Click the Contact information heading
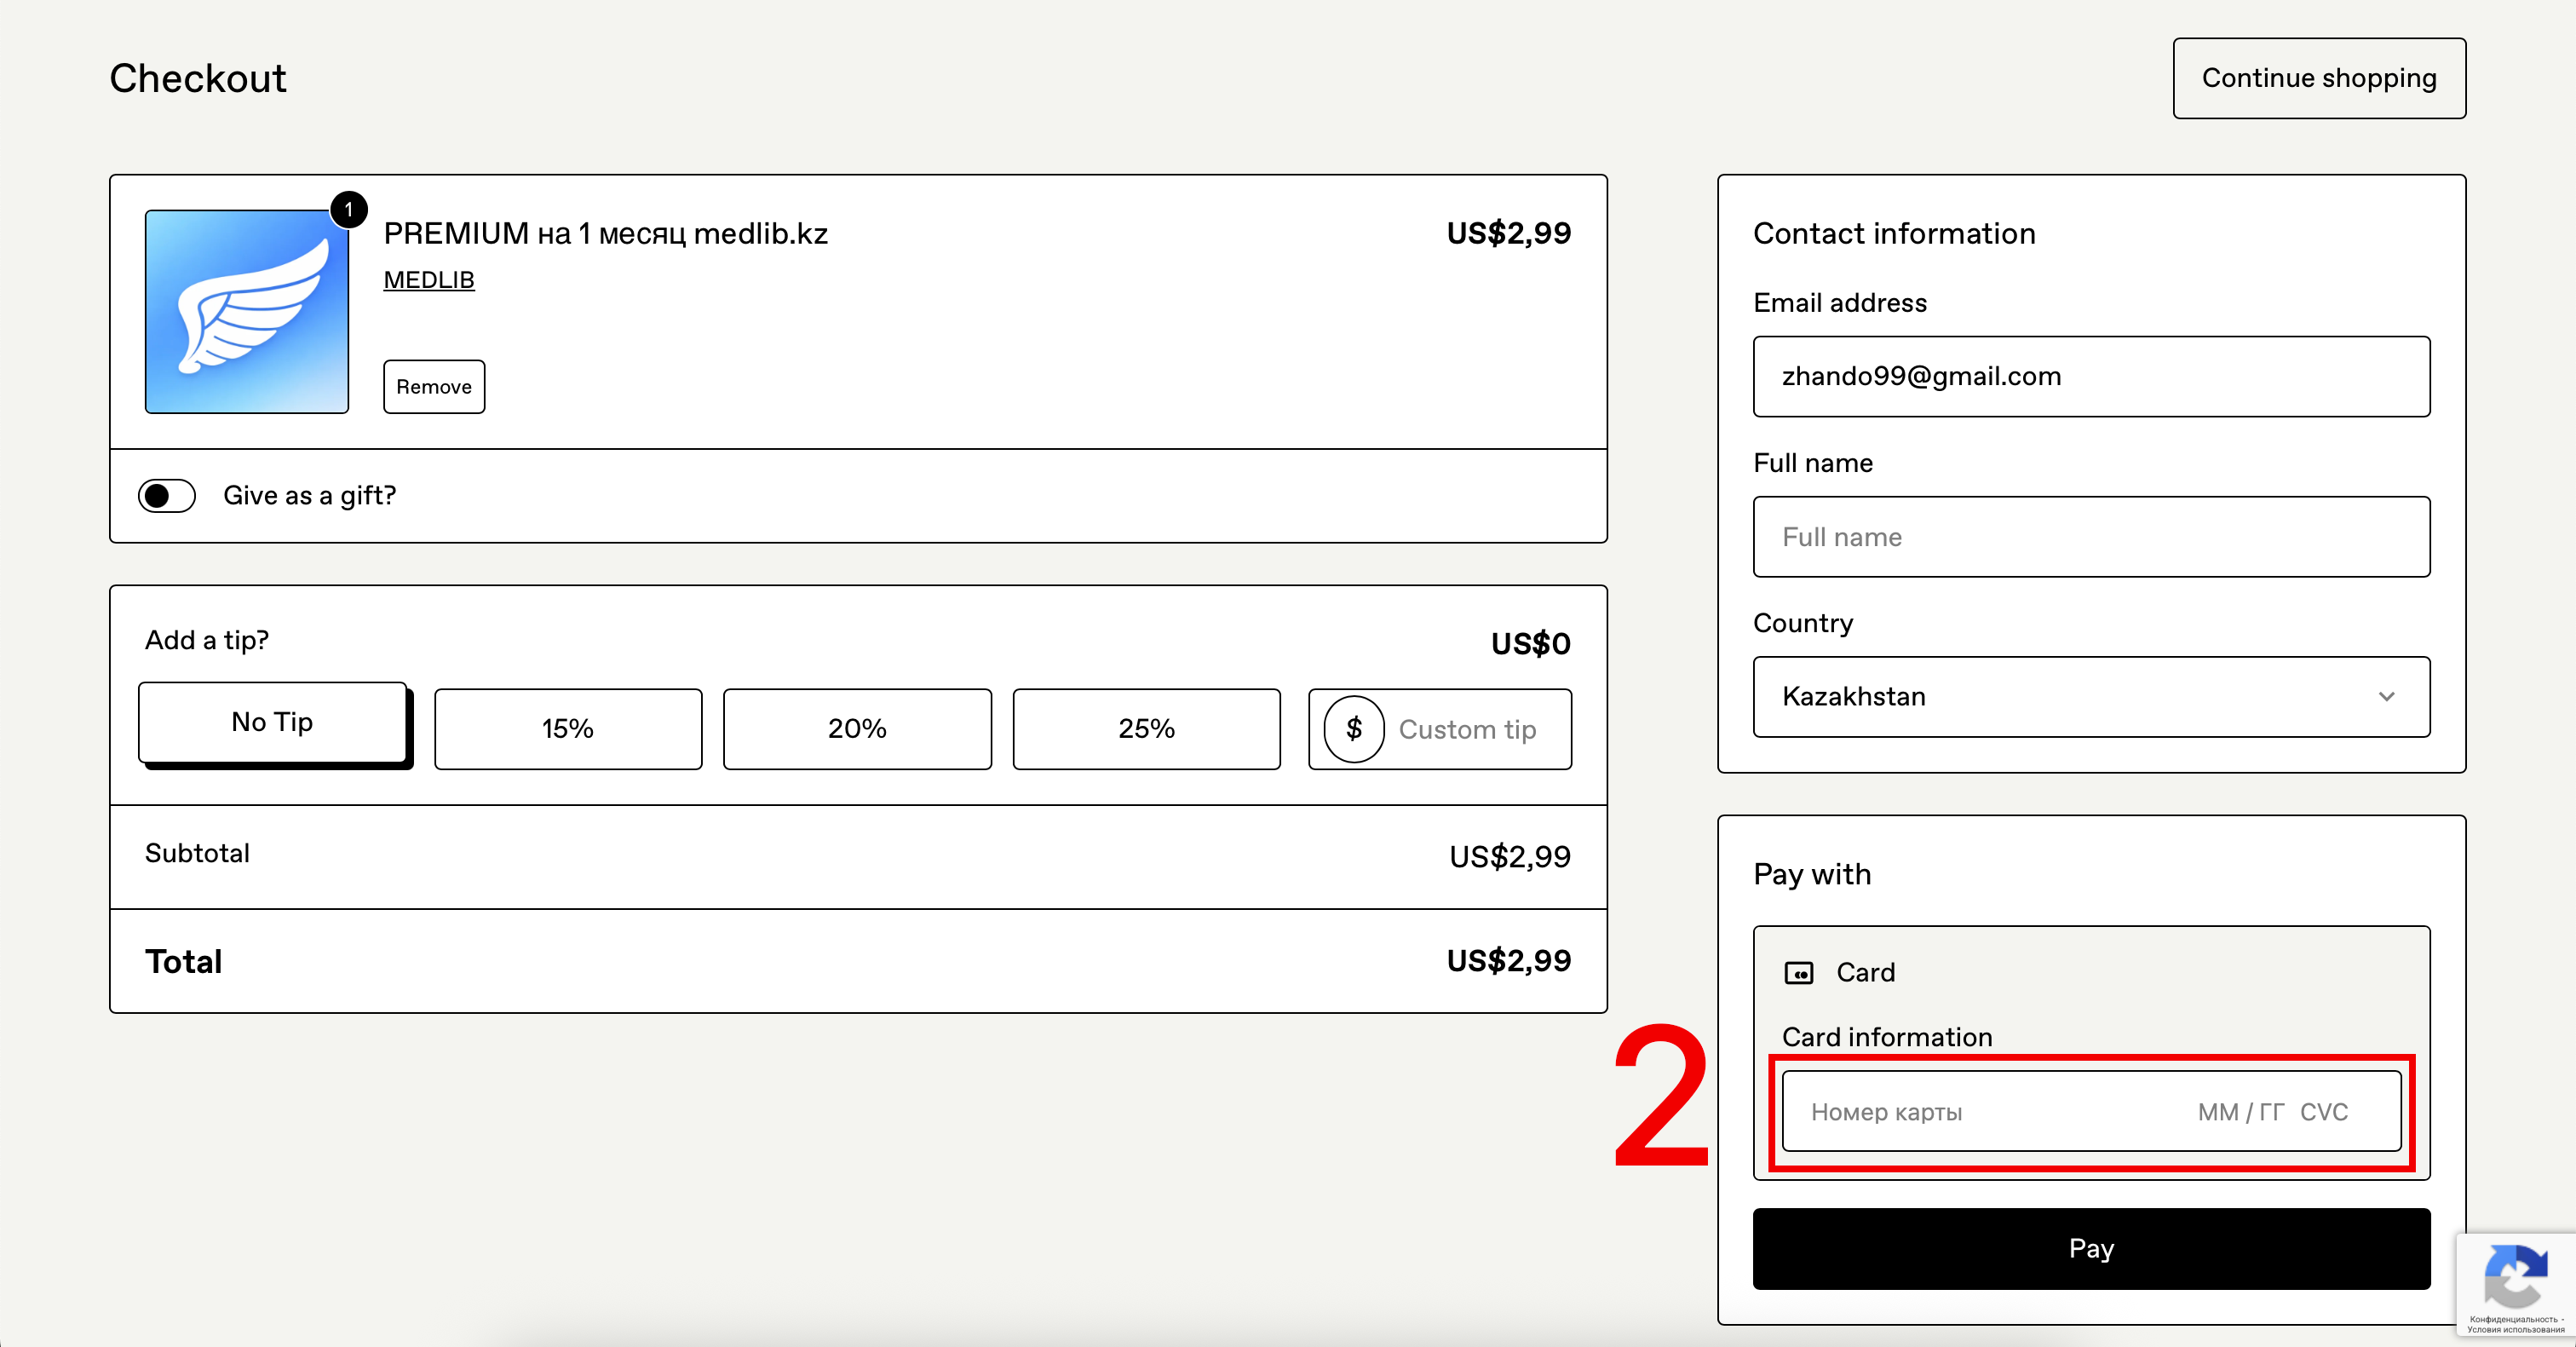This screenshot has width=2576, height=1347. [x=1894, y=233]
